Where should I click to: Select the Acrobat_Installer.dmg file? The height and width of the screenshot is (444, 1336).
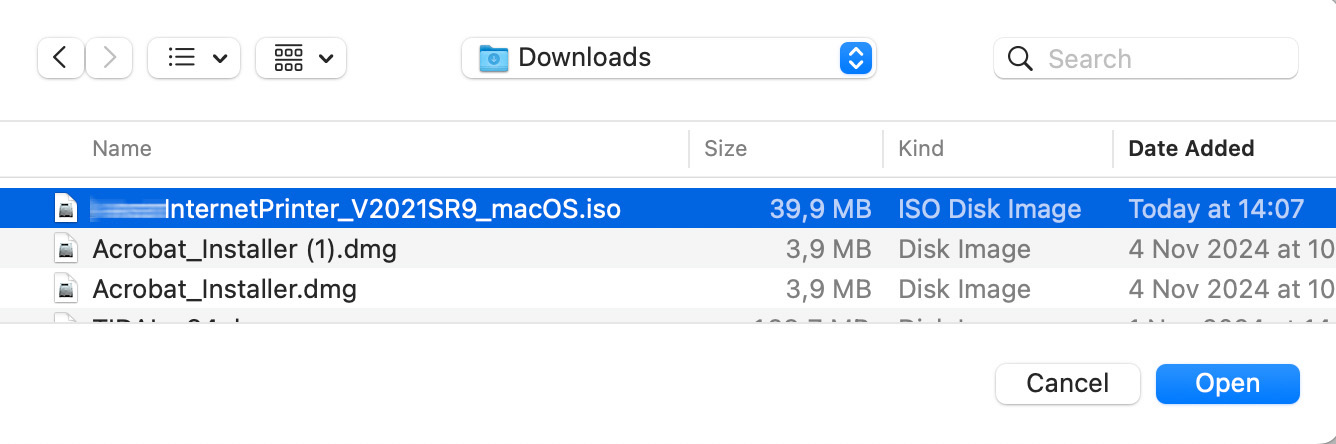point(224,289)
